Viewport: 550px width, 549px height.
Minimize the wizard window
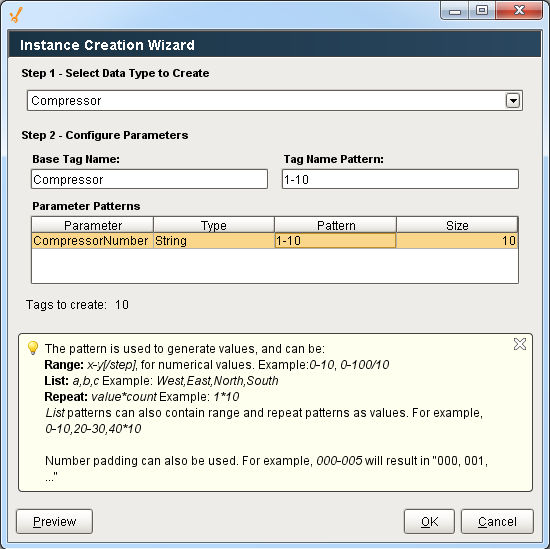click(x=455, y=11)
